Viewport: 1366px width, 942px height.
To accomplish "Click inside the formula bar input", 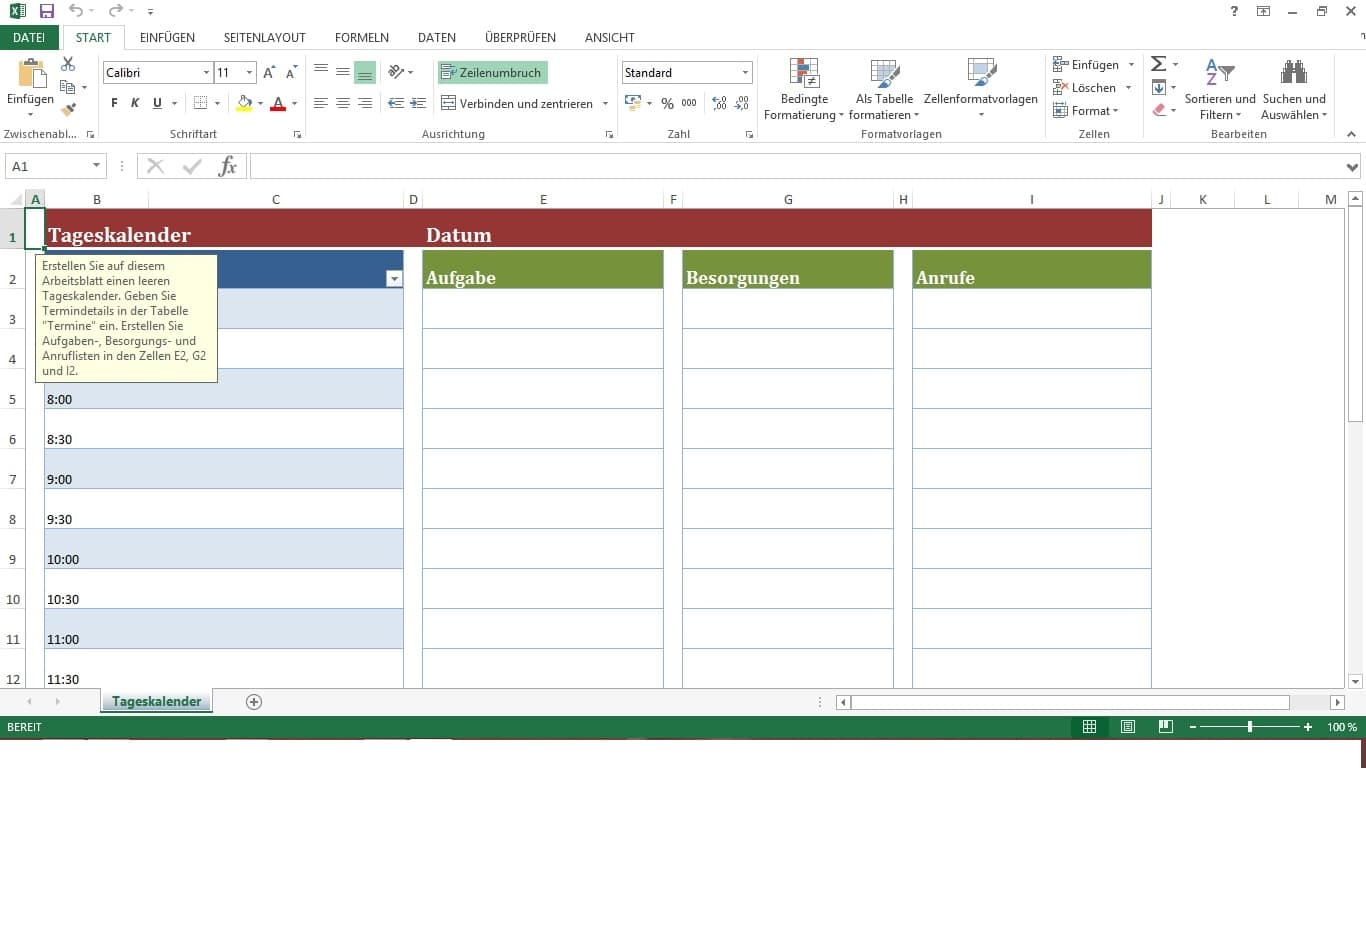I will (x=797, y=166).
